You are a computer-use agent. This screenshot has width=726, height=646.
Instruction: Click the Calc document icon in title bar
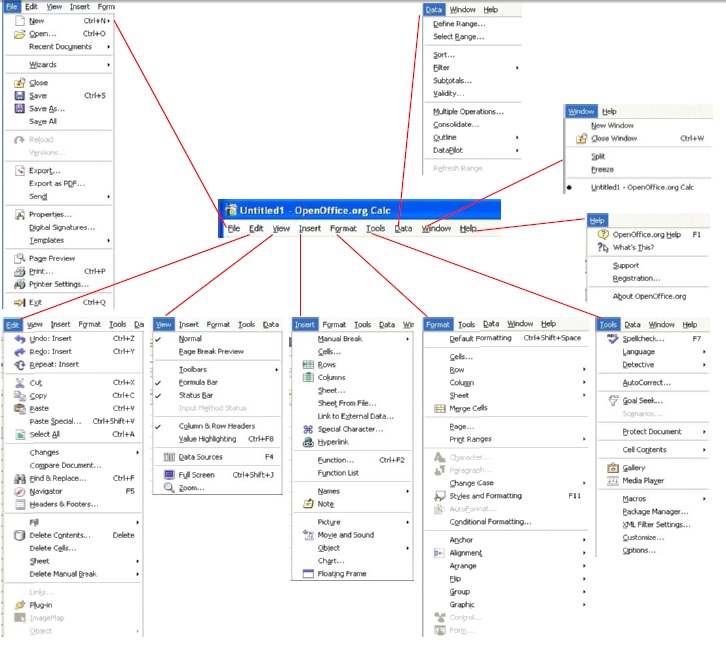[231, 210]
